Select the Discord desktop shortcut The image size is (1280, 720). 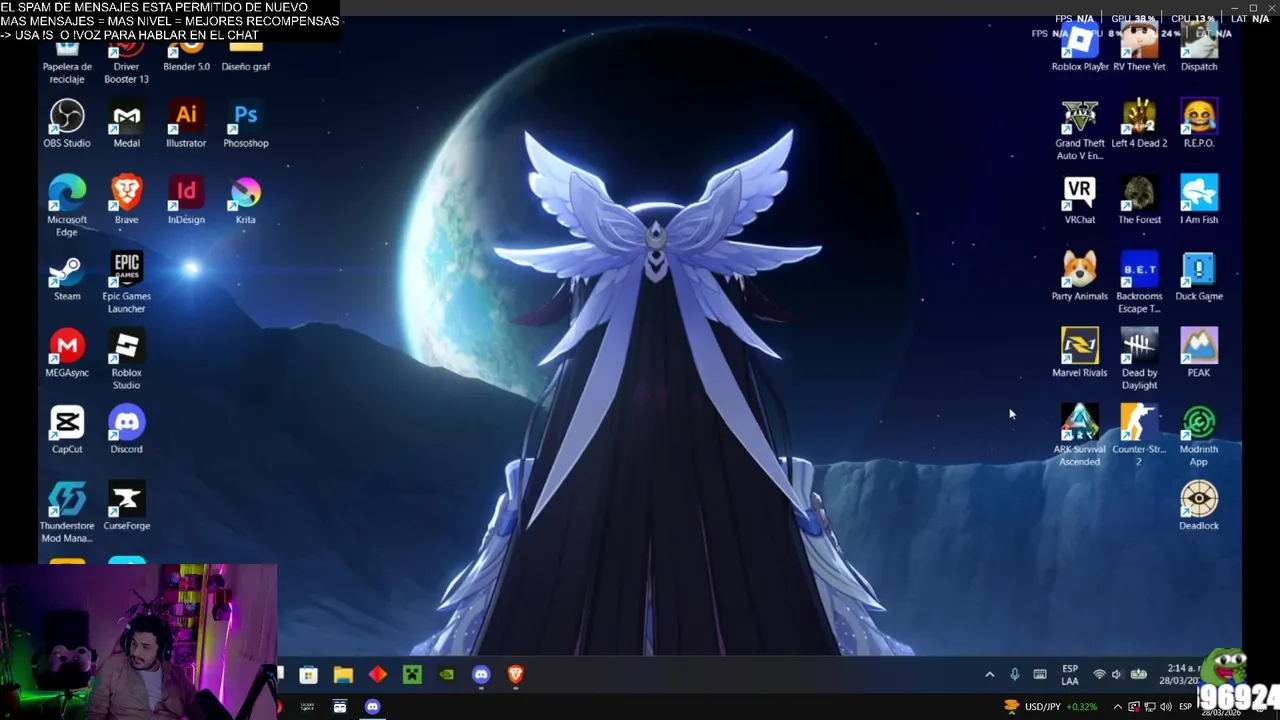click(x=126, y=430)
